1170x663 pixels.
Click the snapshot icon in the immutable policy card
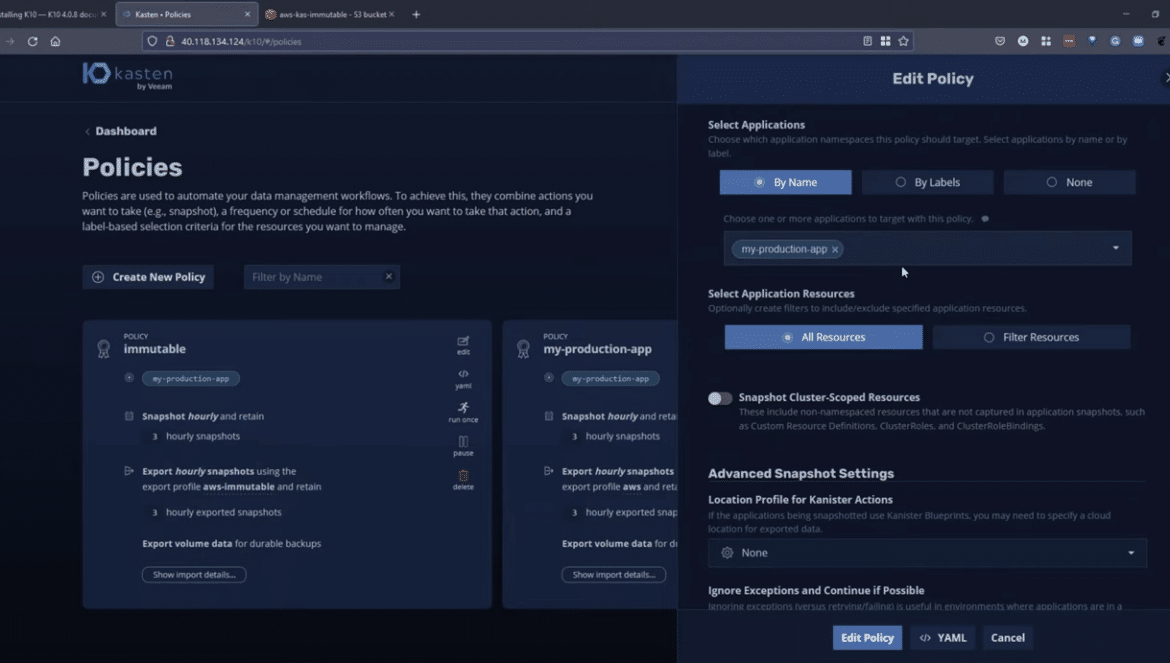point(129,416)
